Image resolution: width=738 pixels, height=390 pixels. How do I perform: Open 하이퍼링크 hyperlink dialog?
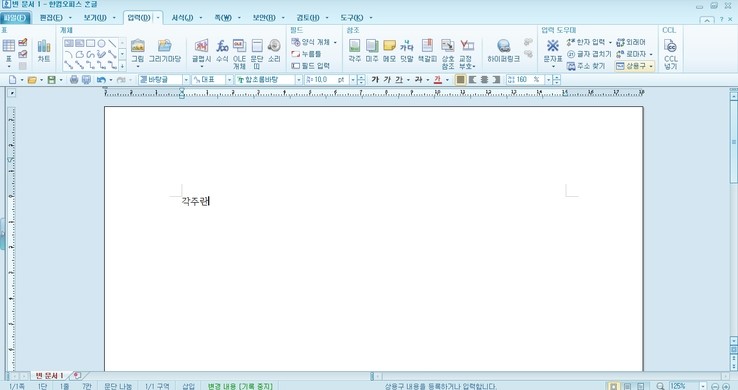[503, 51]
